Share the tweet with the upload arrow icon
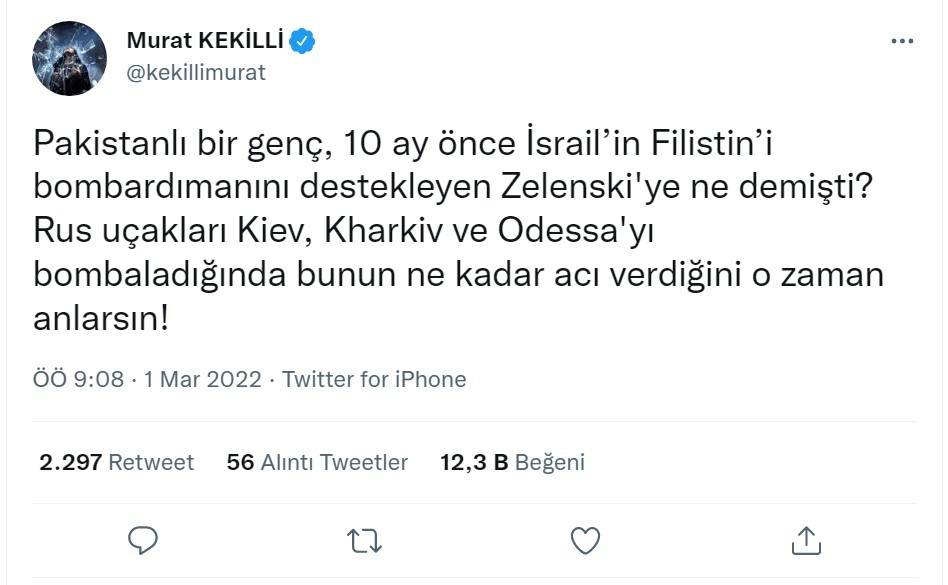 click(x=806, y=541)
